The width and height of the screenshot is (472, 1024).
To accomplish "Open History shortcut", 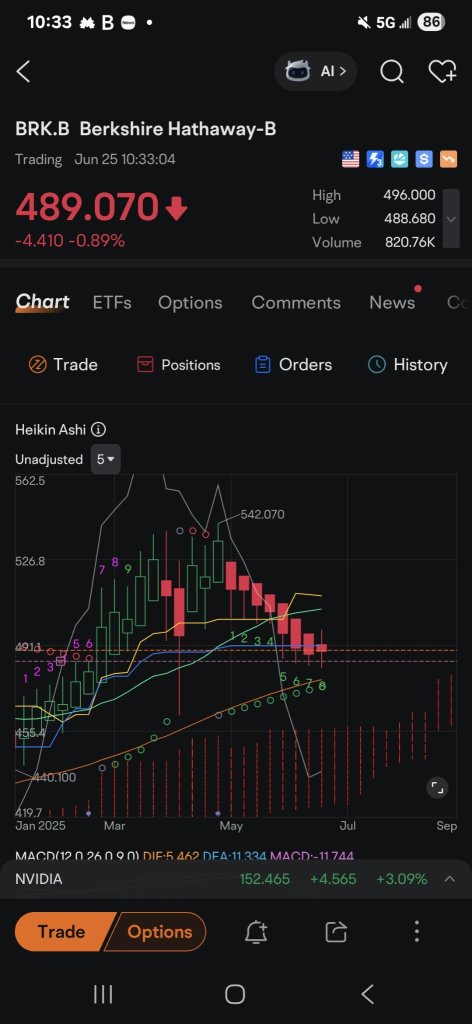I will click(408, 364).
